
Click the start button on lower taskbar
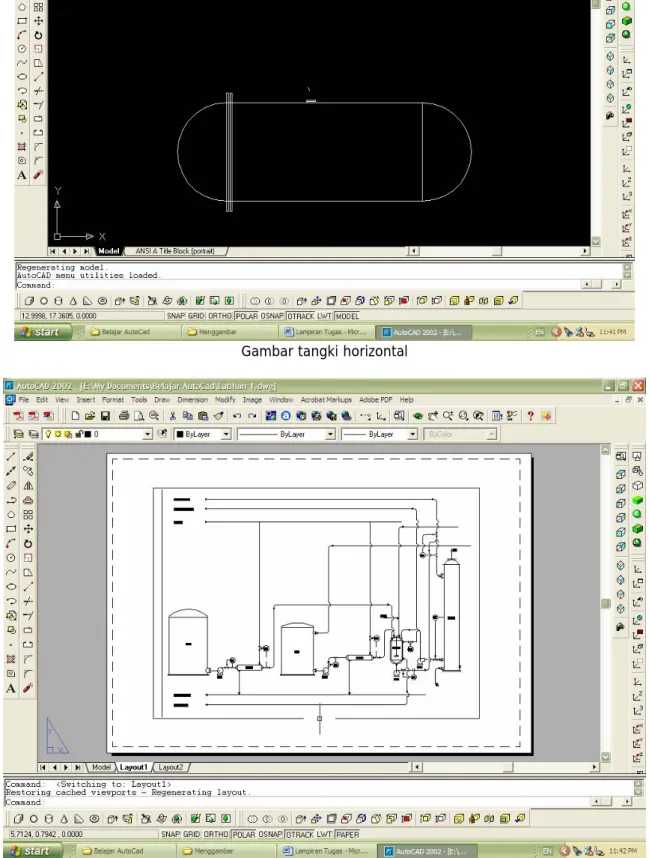(34, 851)
